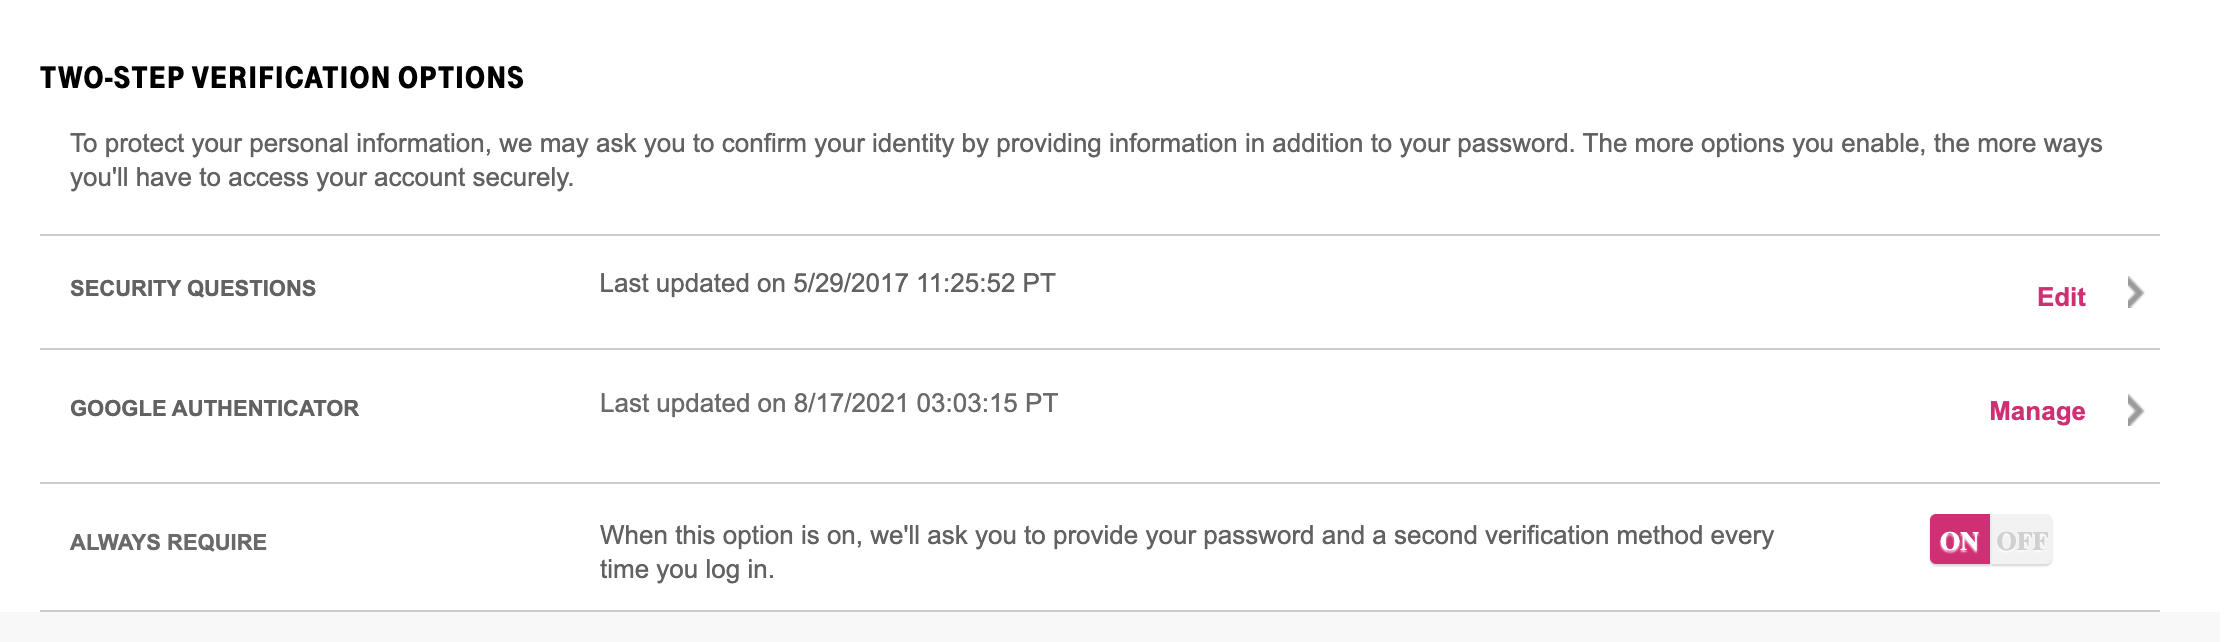Switch Always Require to ON
Image resolution: width=2230 pixels, height=642 pixels.
click(1959, 541)
